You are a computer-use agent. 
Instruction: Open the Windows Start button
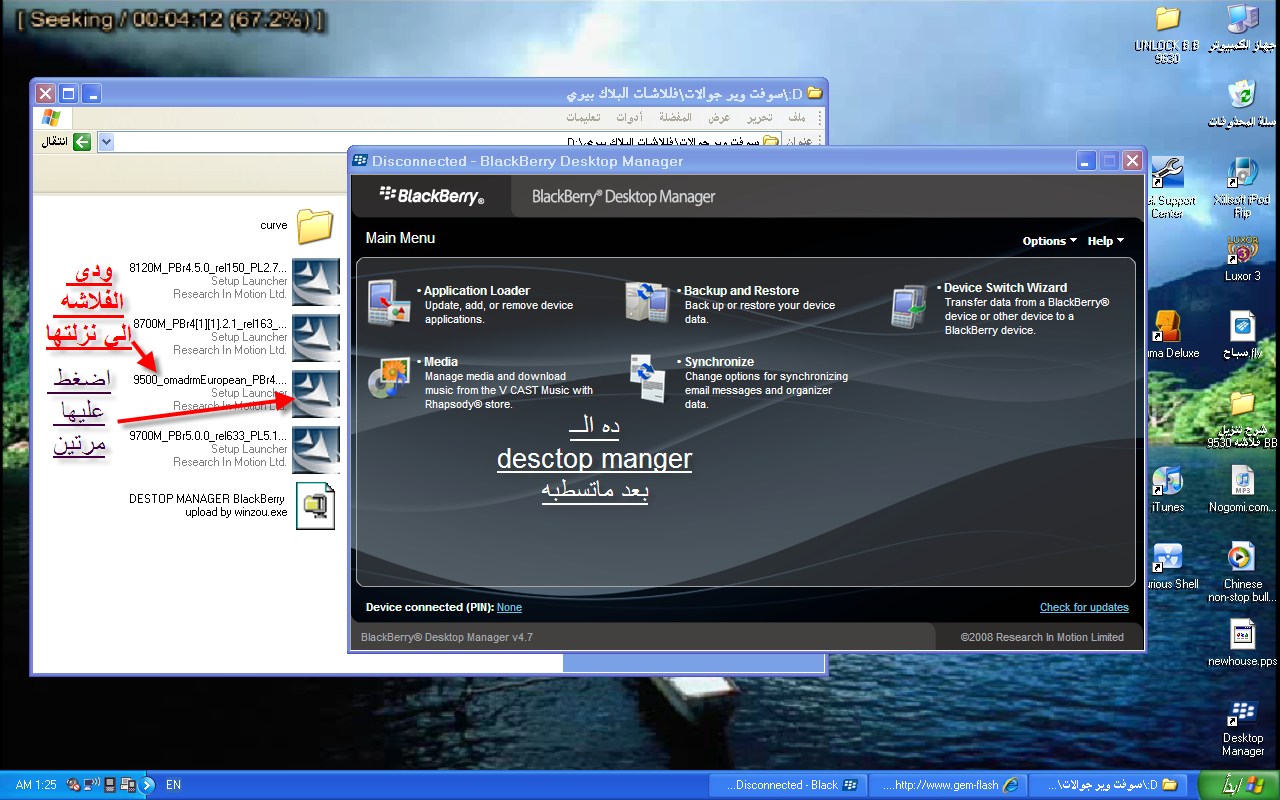tap(1238, 784)
